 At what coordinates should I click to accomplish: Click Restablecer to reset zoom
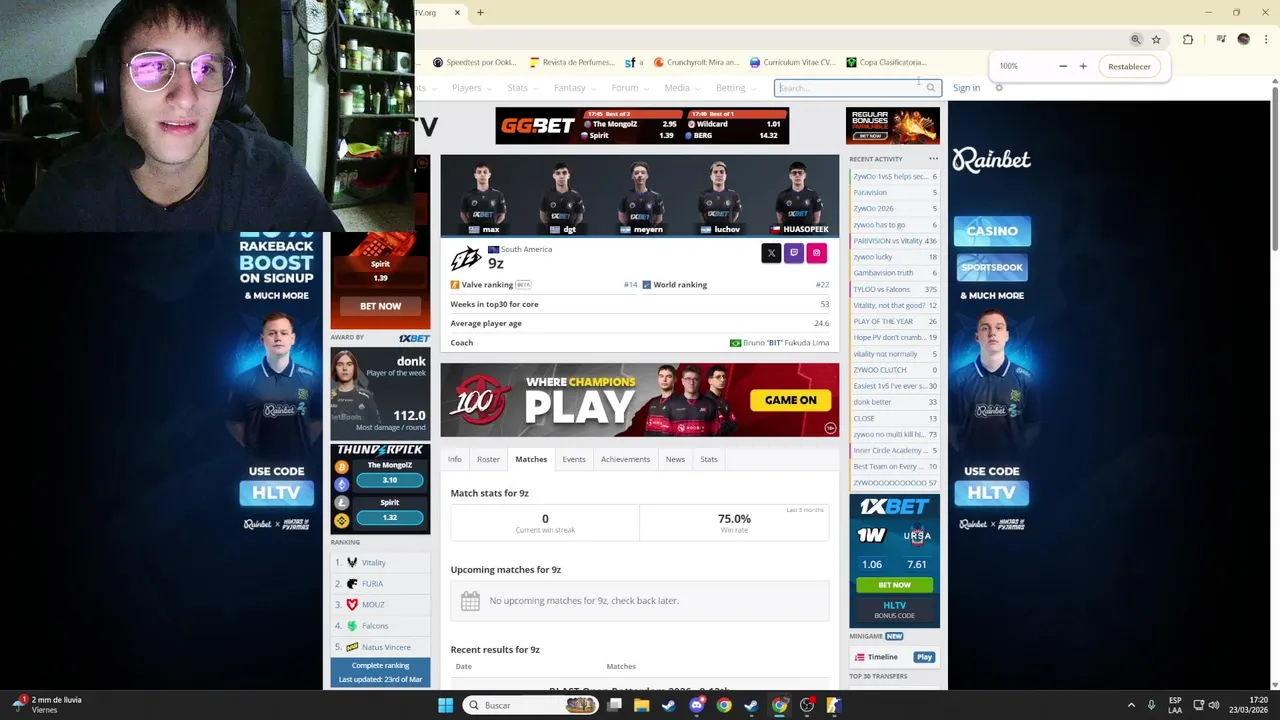coord(1129,66)
